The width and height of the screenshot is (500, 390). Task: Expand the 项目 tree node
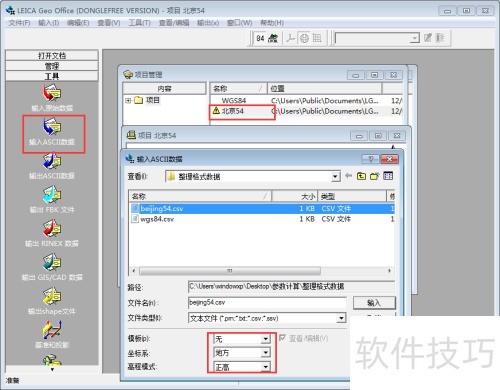[128, 100]
